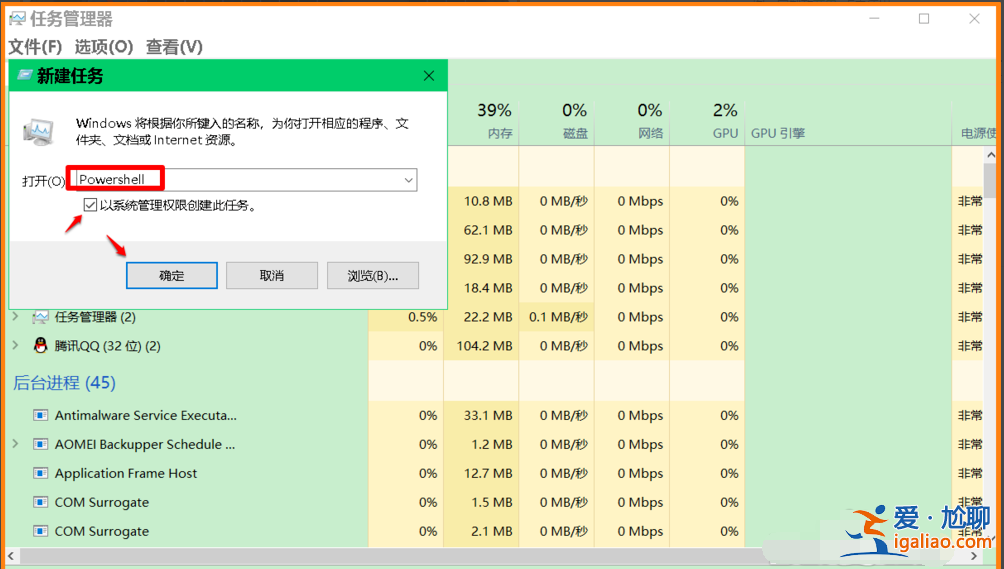
Task: Click the Antimalware Service Executable process icon
Action: point(40,415)
